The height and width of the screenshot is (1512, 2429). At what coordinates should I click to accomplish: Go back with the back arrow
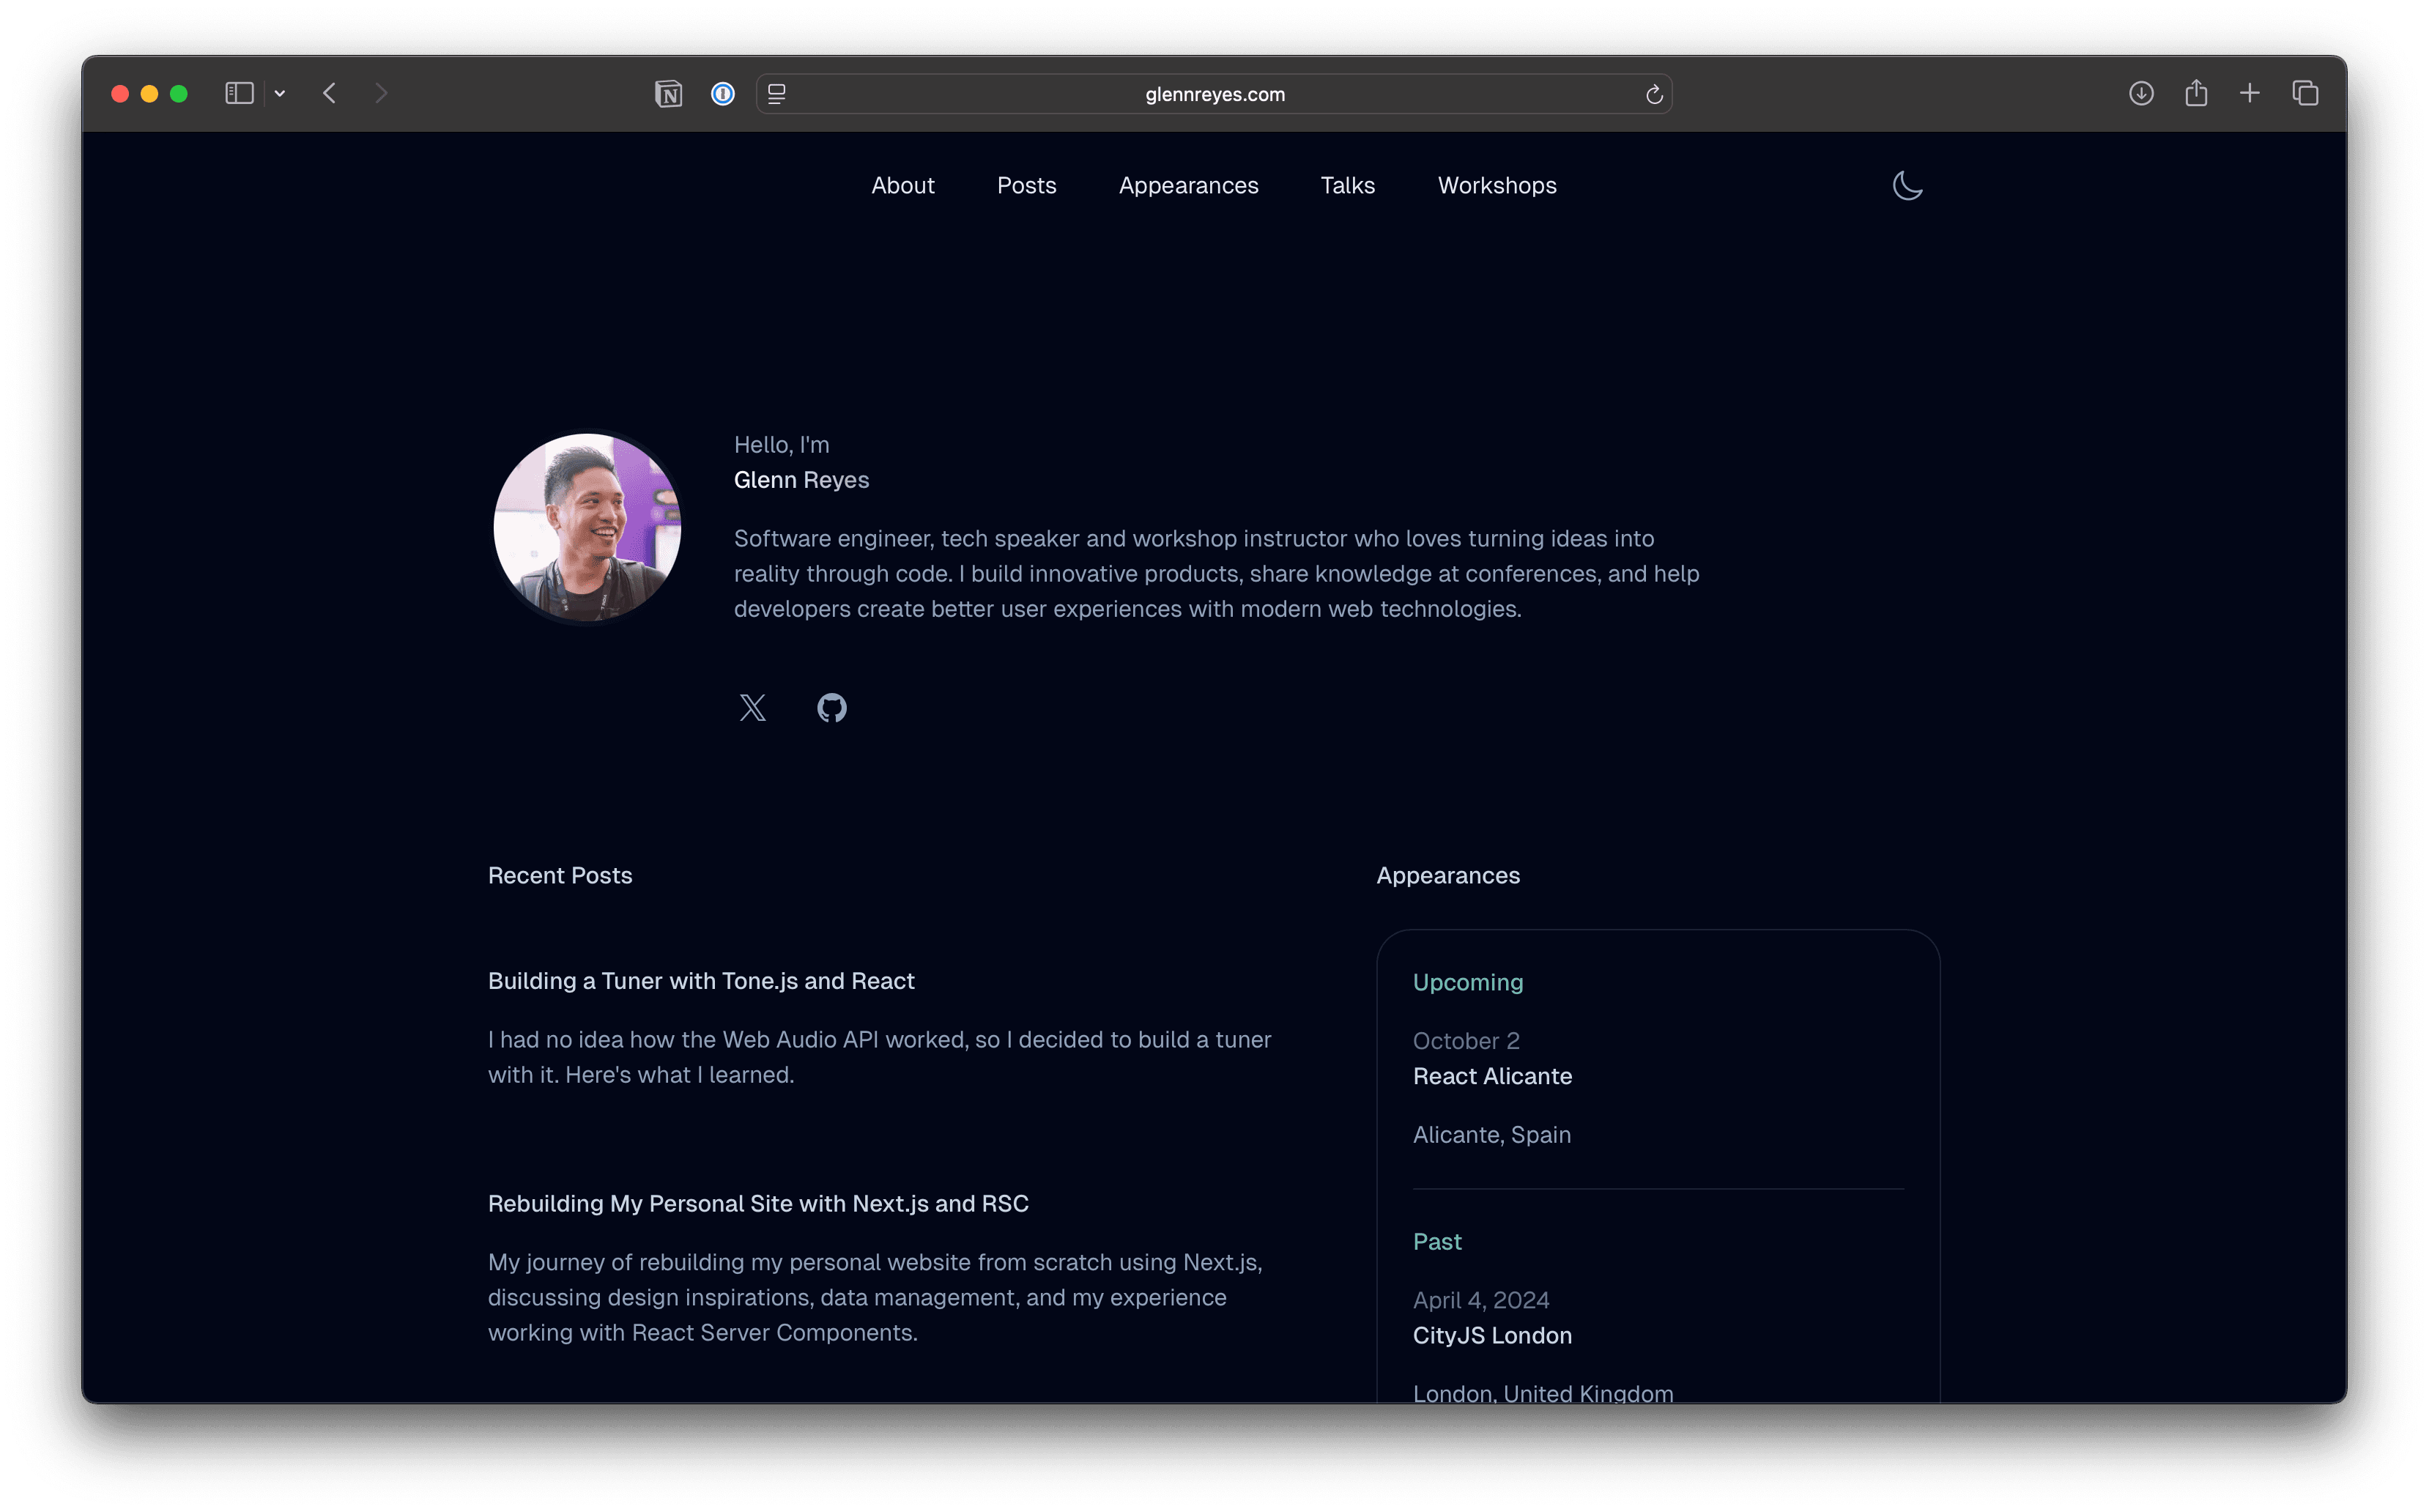(330, 93)
